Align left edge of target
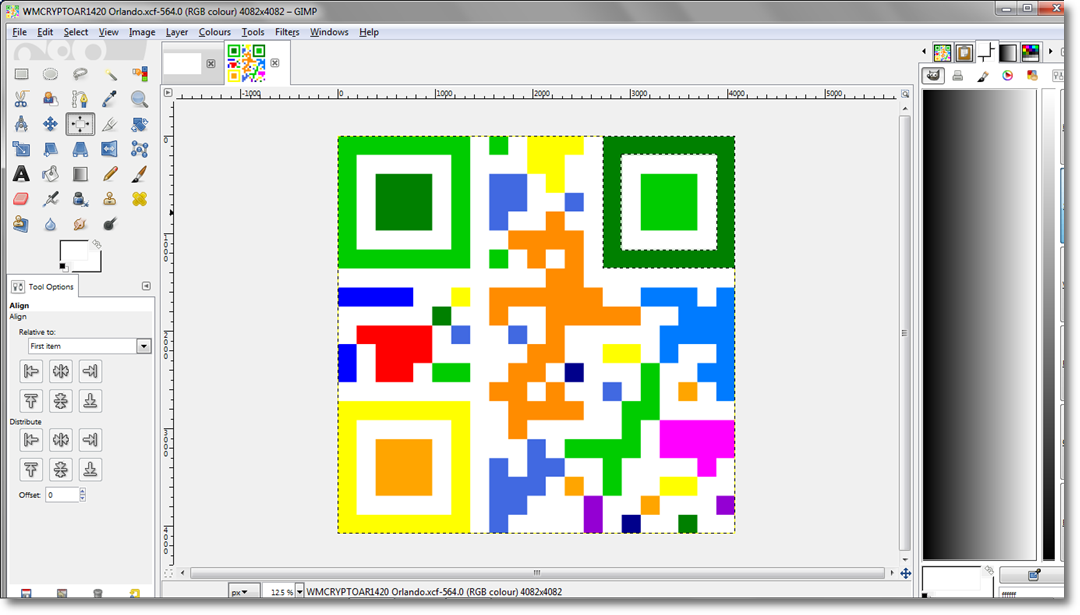Image resolution: width=1080 pixels, height=615 pixels. point(31,371)
